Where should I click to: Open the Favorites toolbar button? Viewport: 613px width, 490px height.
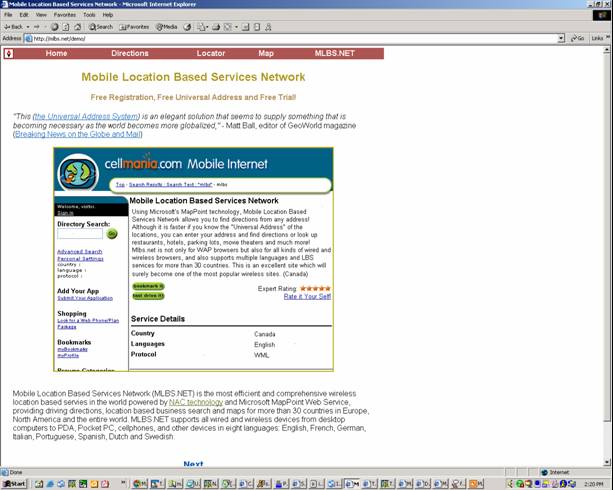[134, 27]
